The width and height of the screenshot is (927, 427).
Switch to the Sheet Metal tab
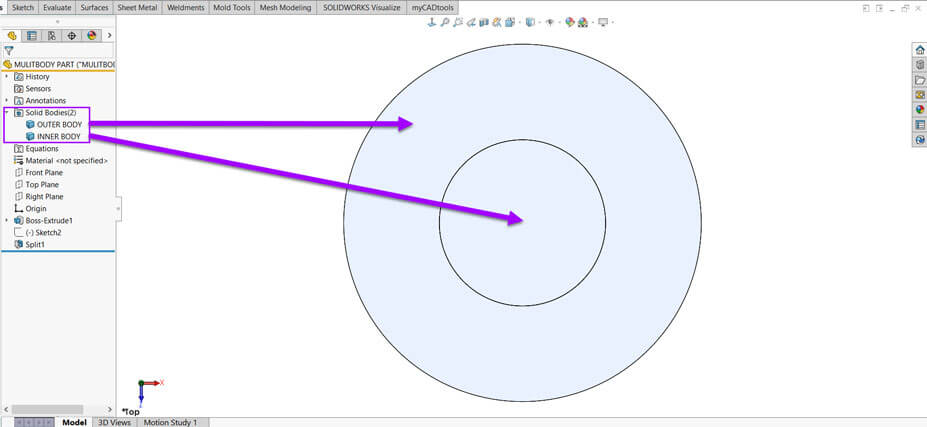pos(137,8)
